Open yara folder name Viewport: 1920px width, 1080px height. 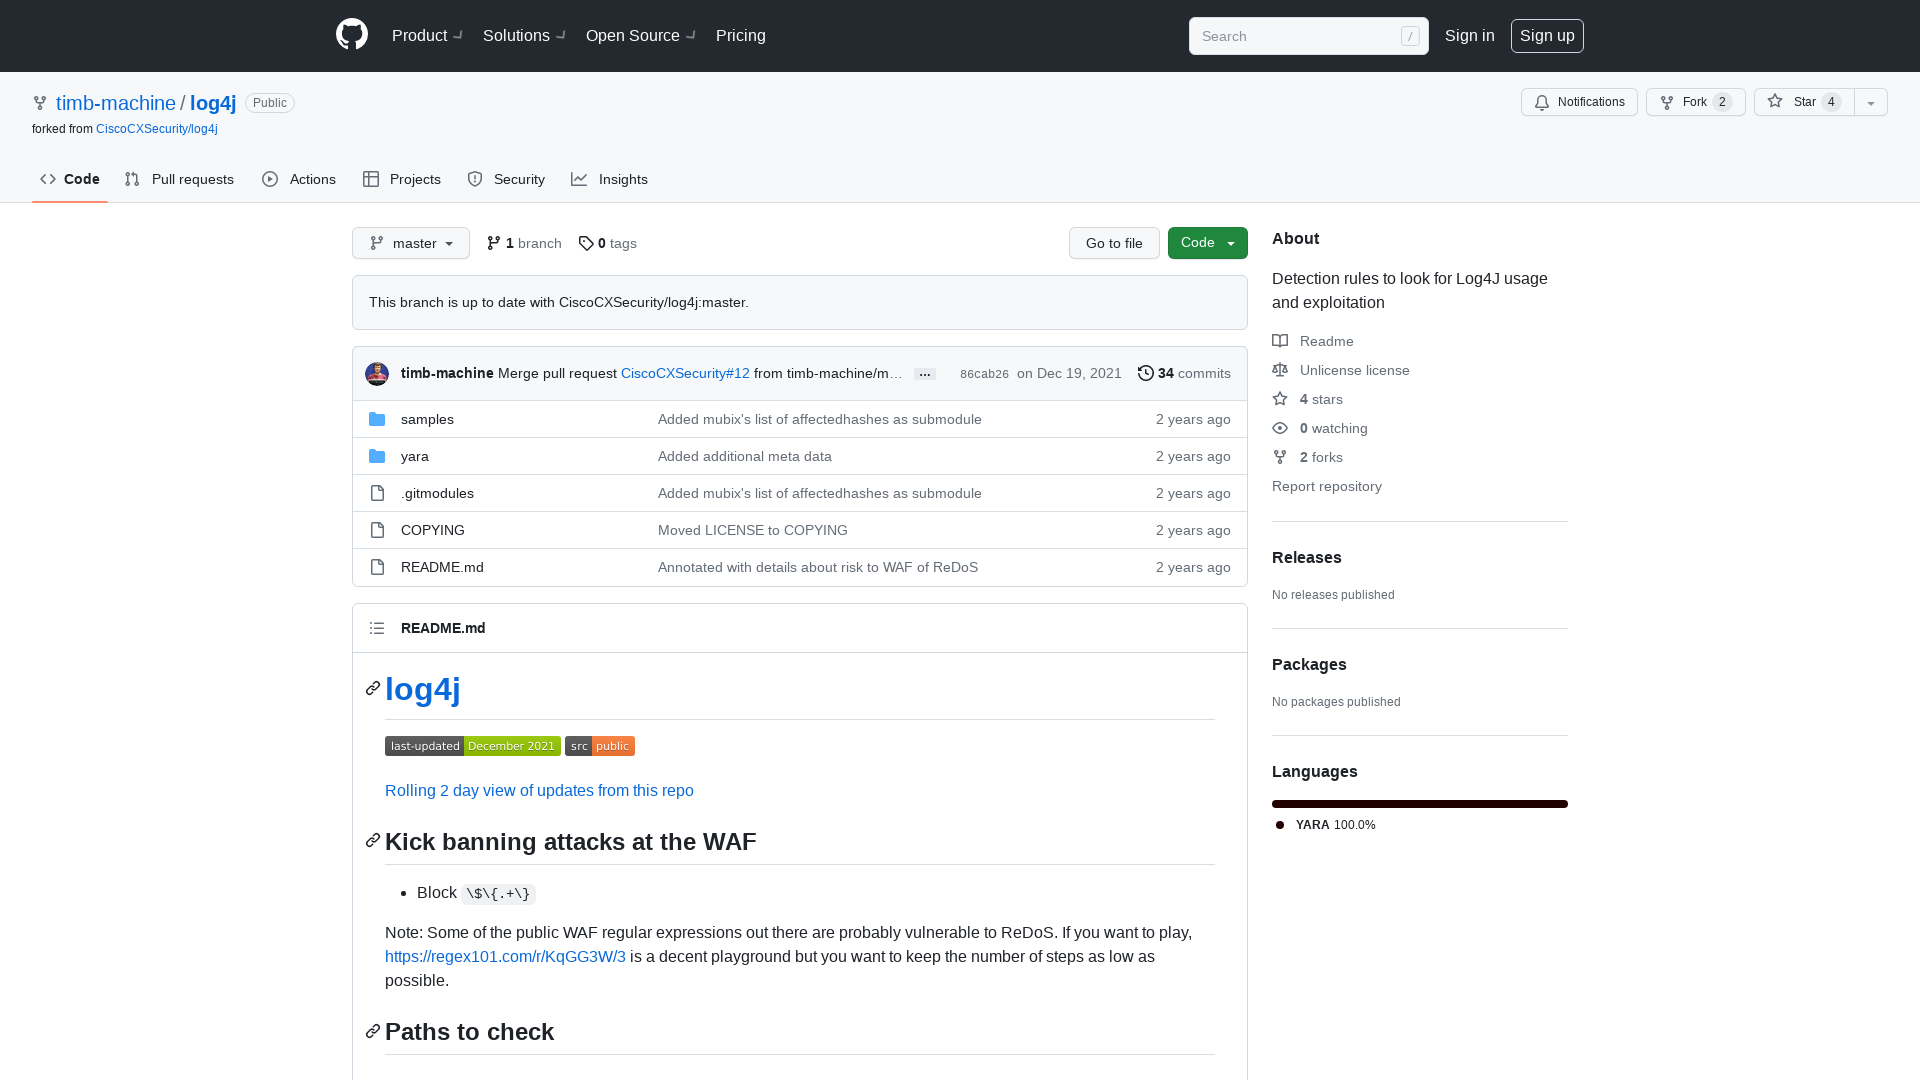coord(415,456)
